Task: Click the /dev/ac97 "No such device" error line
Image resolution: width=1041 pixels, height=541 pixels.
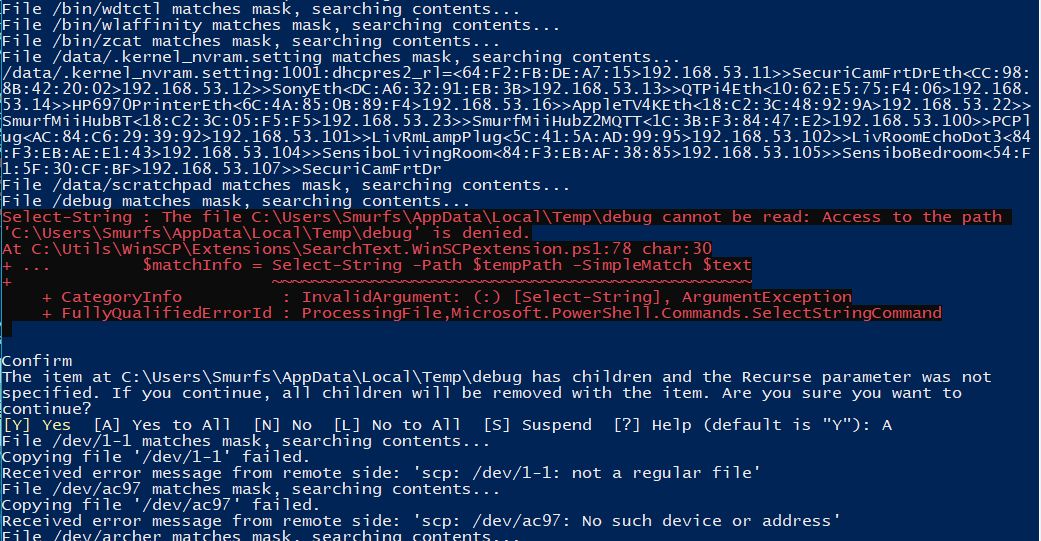Action: [x=420, y=521]
